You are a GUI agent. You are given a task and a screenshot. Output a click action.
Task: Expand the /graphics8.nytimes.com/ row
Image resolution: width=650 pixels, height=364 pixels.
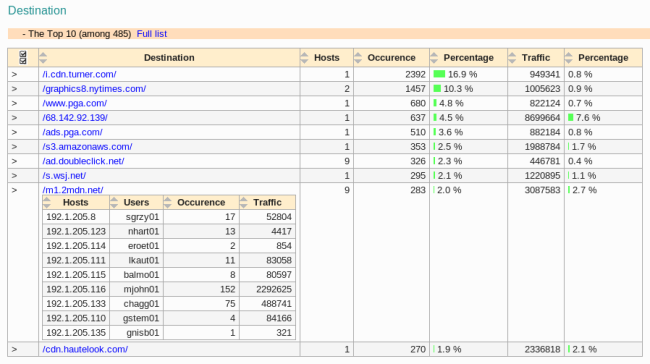point(15,89)
